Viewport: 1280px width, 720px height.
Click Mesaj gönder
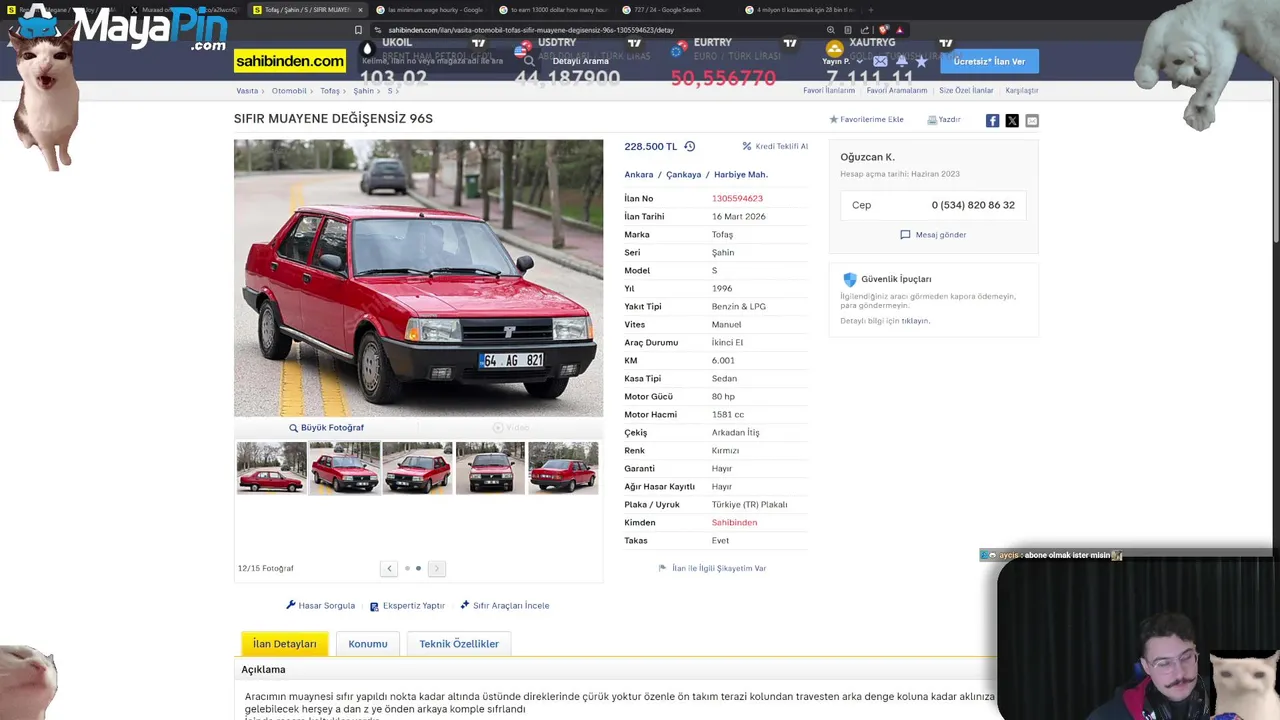(x=933, y=235)
